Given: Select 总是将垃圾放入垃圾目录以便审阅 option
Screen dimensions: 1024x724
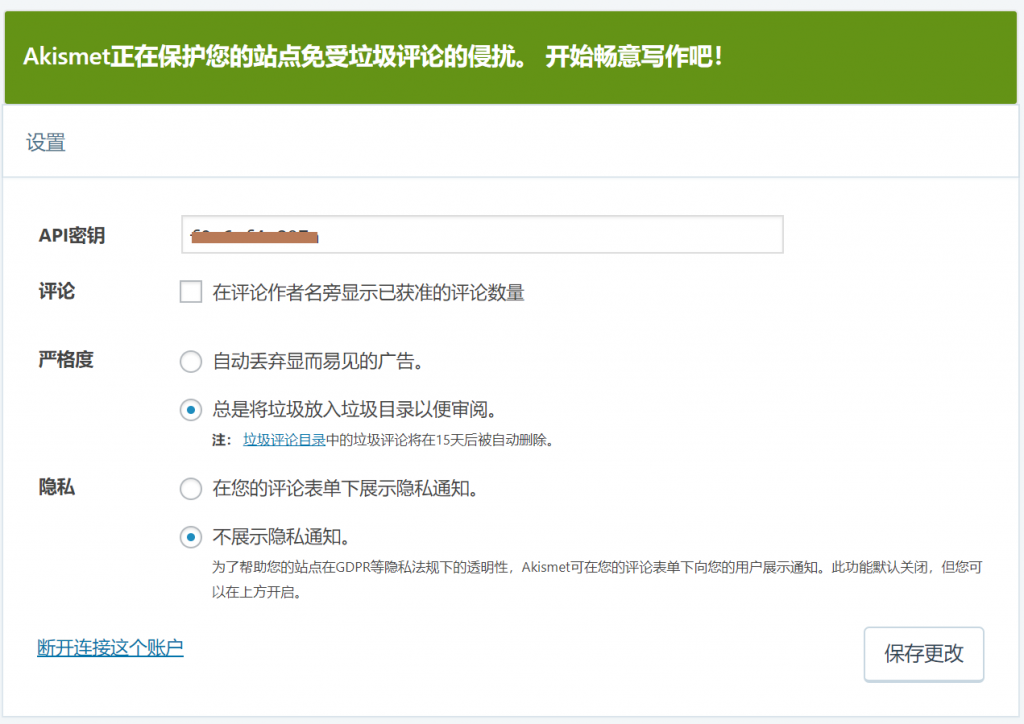Looking at the screenshot, I should pos(190,410).
